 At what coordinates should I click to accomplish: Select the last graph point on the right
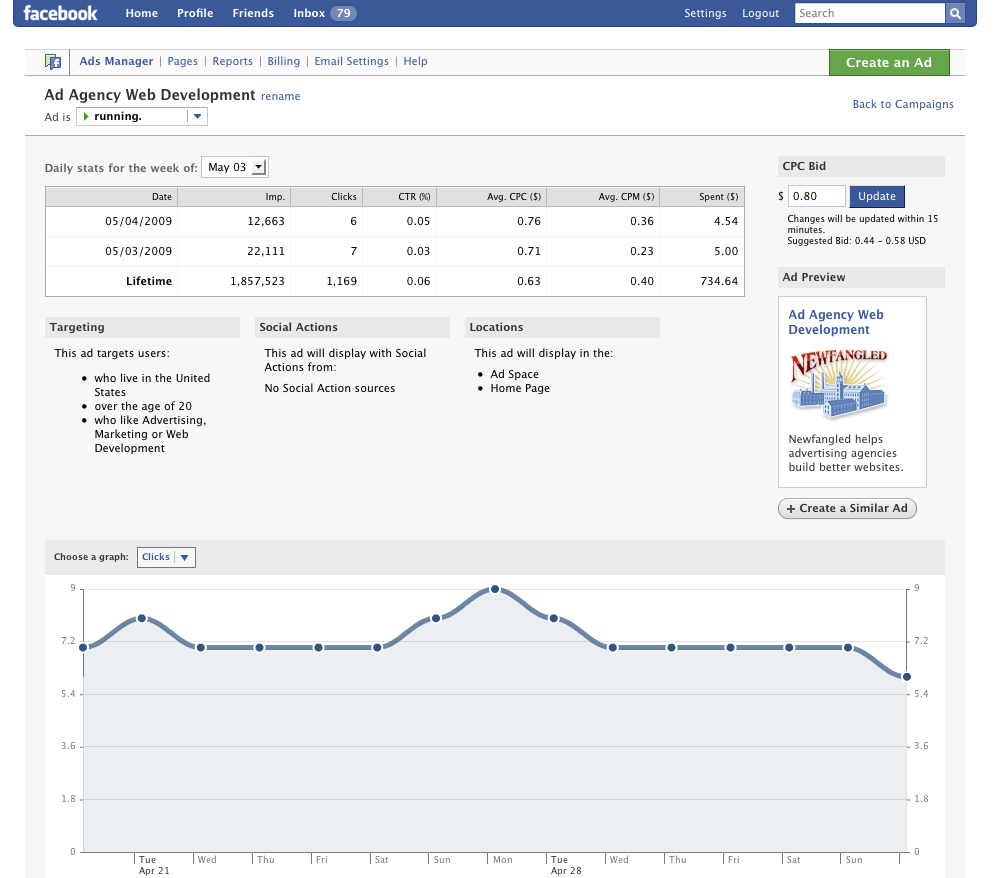[907, 677]
